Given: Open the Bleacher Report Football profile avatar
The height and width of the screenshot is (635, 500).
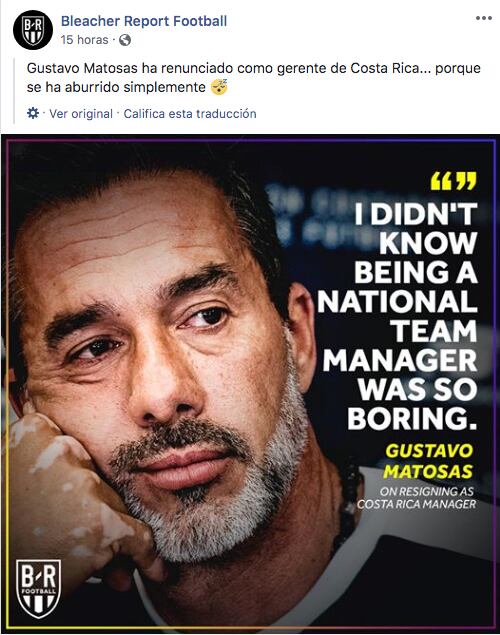Looking at the screenshot, I should tap(33, 30).
